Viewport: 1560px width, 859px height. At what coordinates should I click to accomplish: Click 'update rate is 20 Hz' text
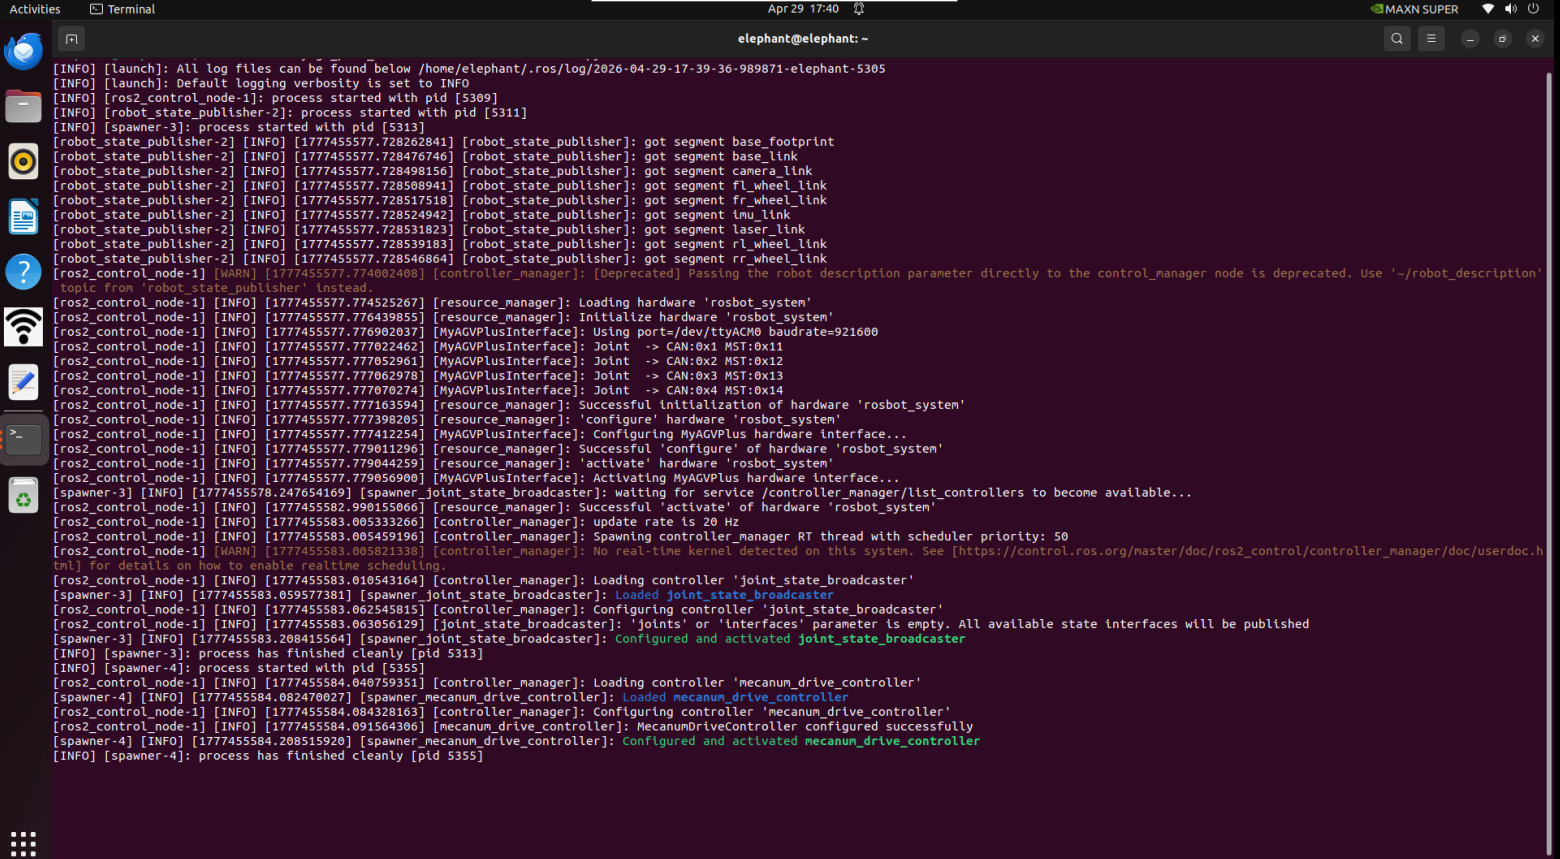click(x=666, y=522)
